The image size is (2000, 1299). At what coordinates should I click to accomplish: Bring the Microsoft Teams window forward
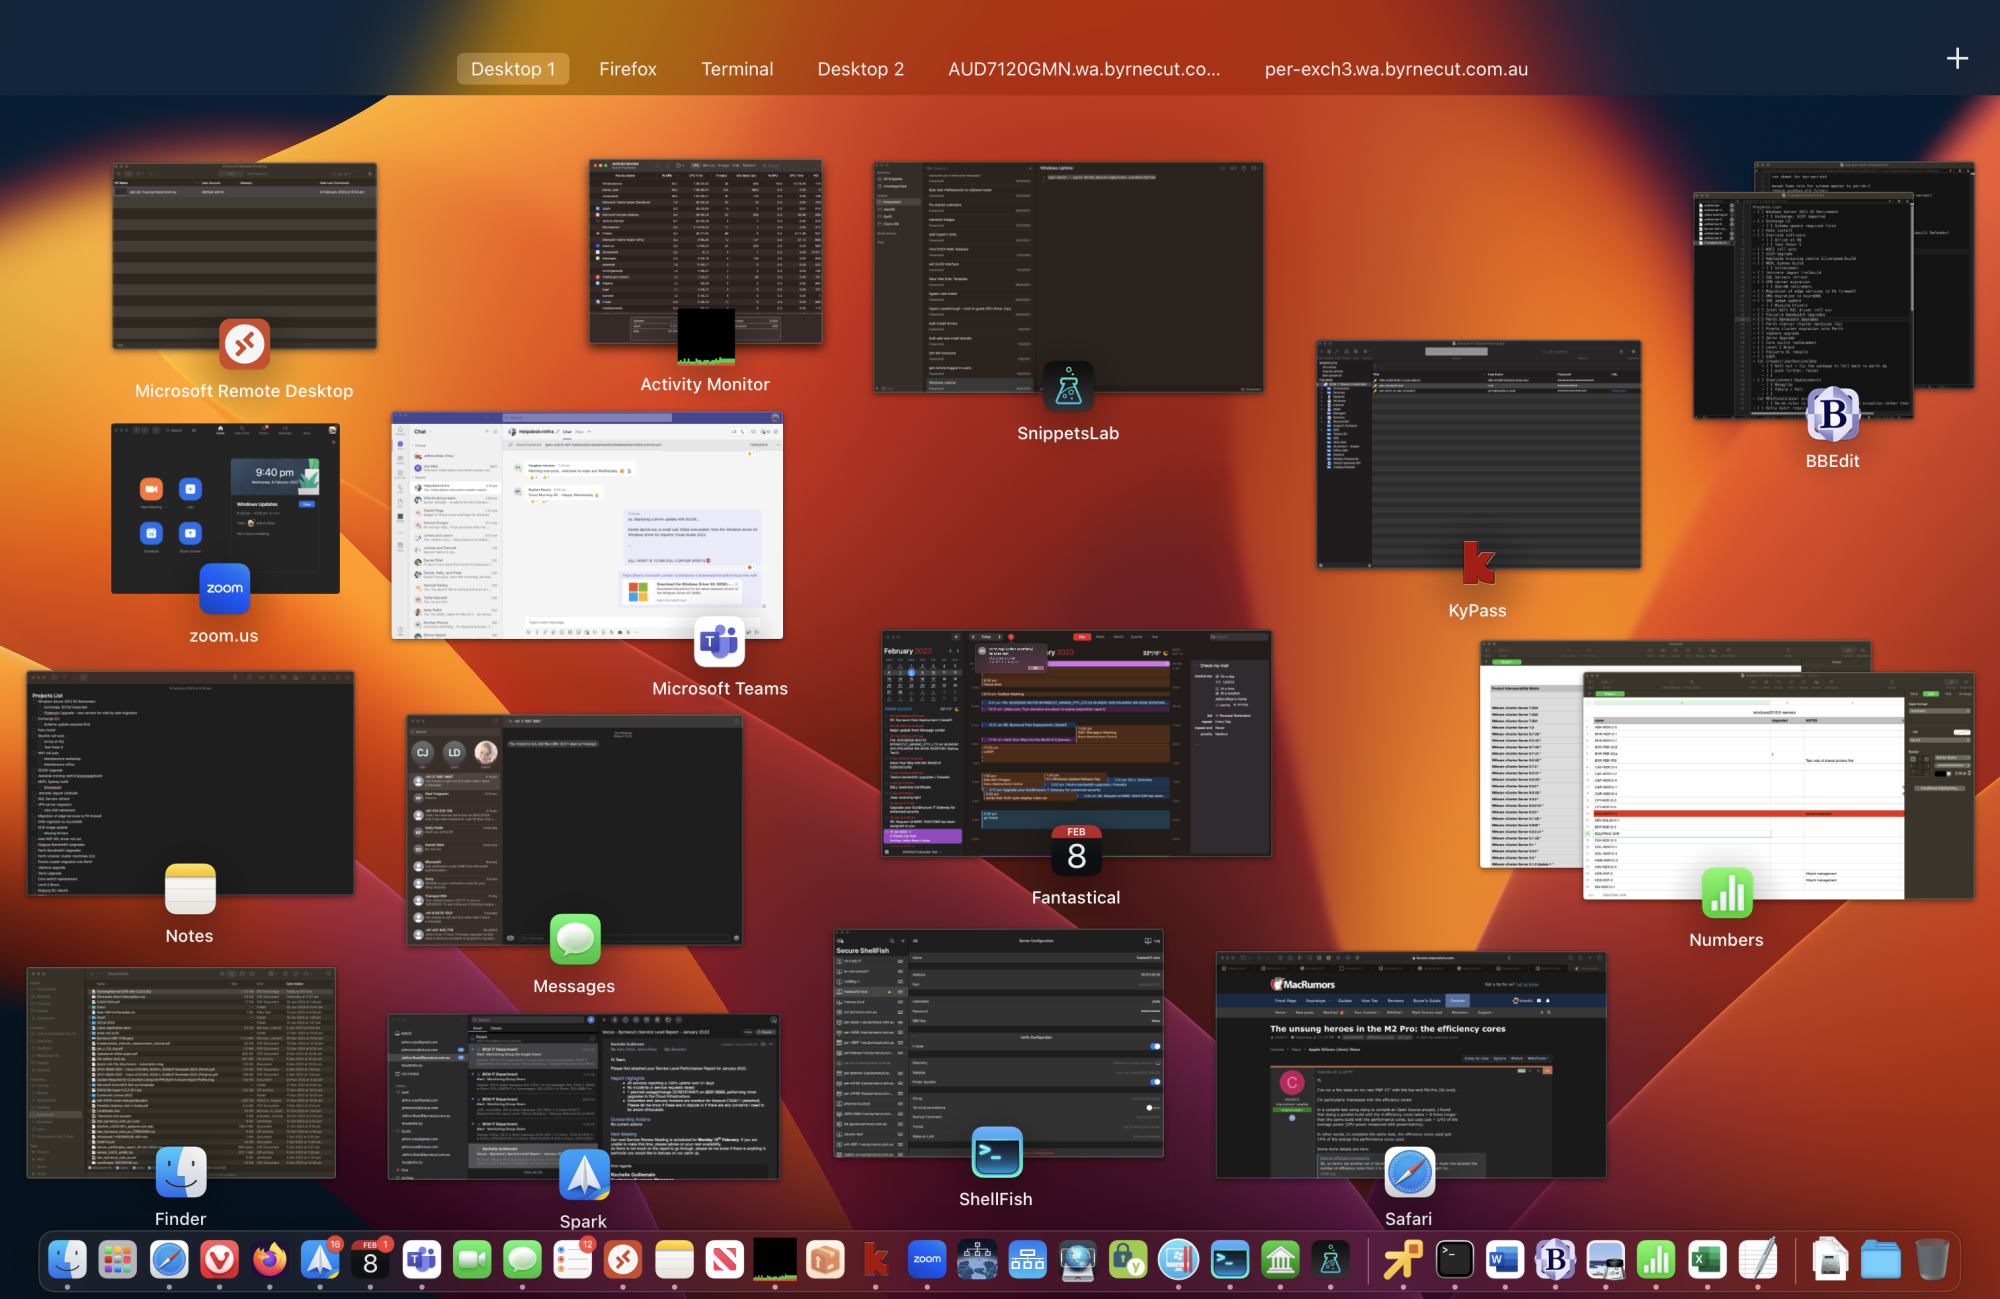click(587, 525)
